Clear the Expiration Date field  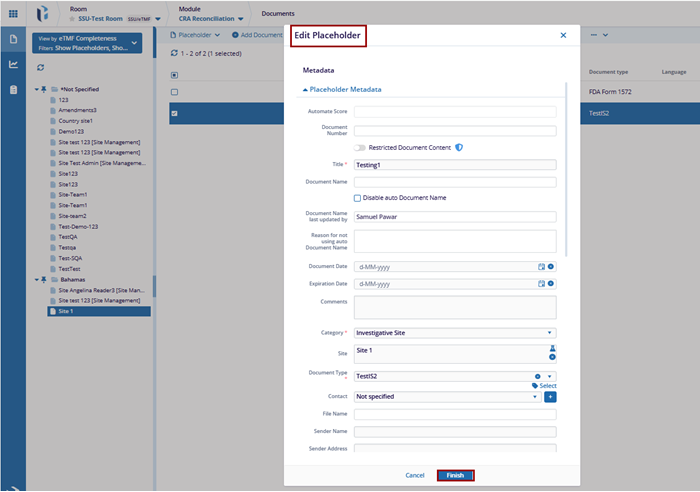(x=551, y=284)
